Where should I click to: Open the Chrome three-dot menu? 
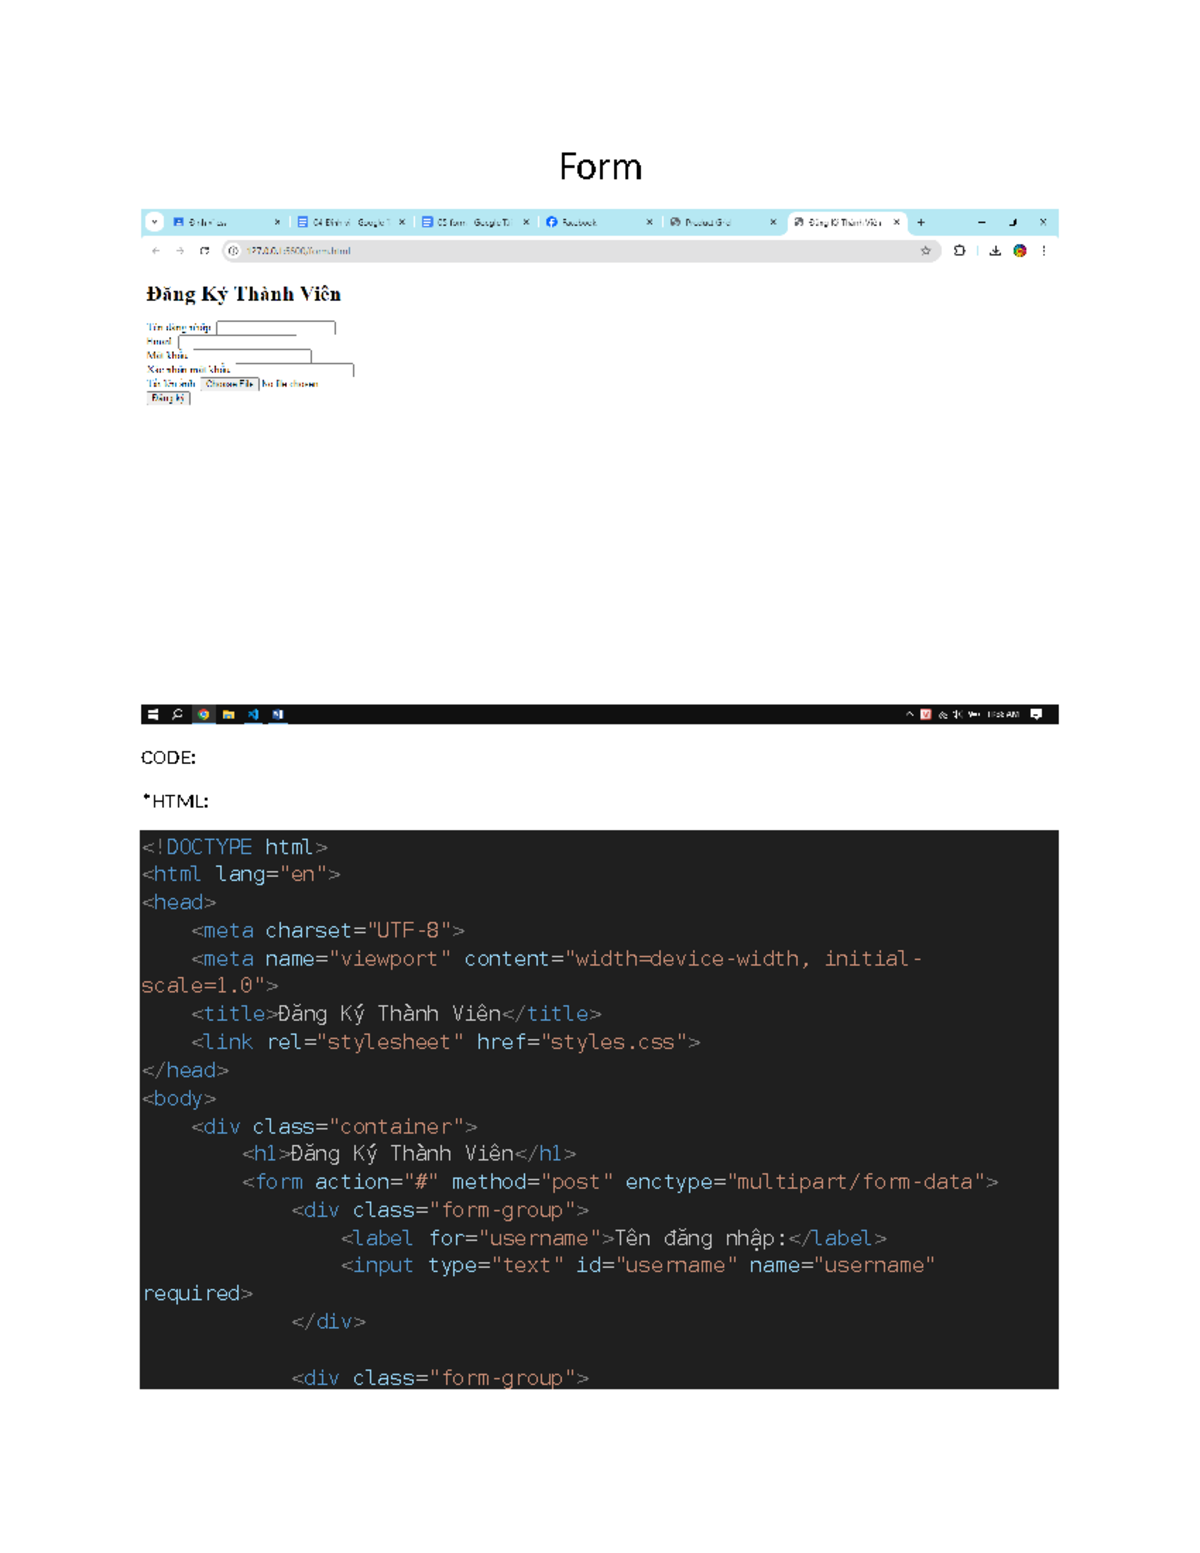[x=1044, y=251]
